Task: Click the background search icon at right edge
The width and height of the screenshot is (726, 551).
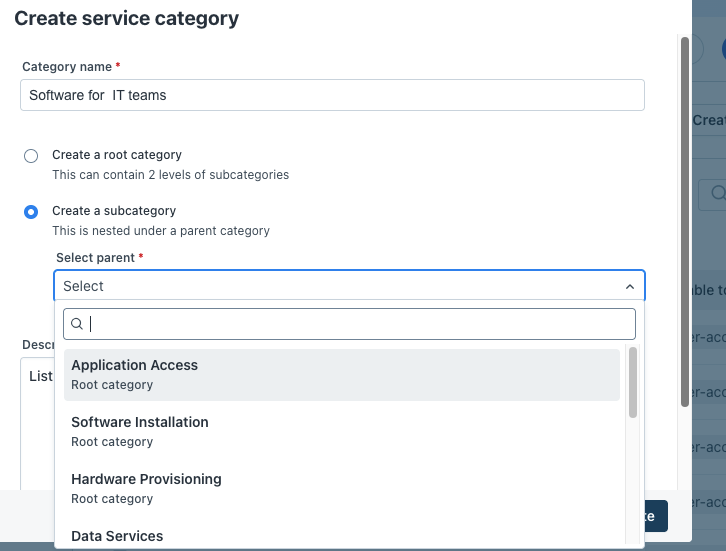Action: click(717, 192)
